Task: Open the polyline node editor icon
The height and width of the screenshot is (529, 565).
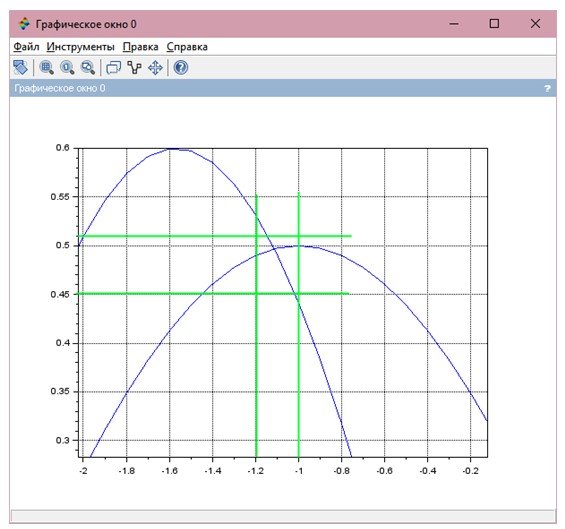Action: pos(135,67)
